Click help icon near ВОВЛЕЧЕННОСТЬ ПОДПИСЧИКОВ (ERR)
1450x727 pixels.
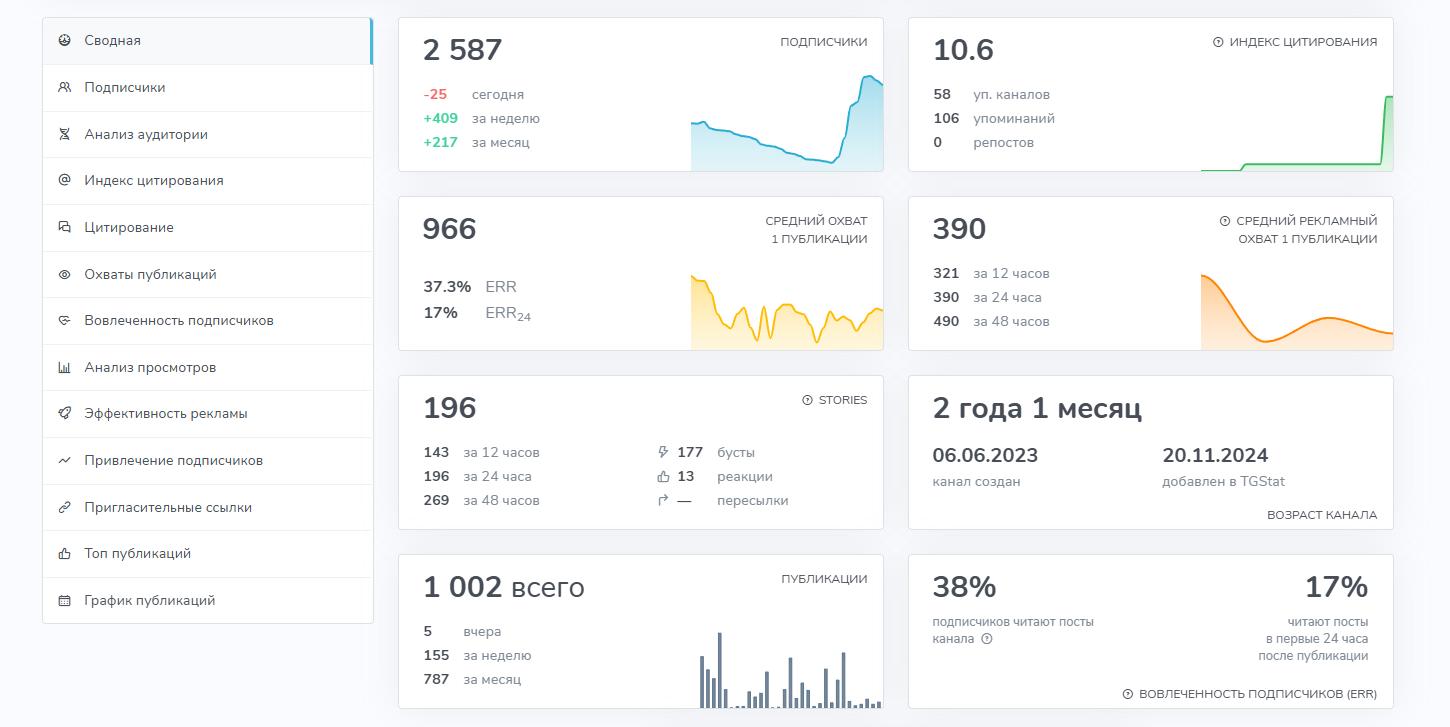[1128, 694]
